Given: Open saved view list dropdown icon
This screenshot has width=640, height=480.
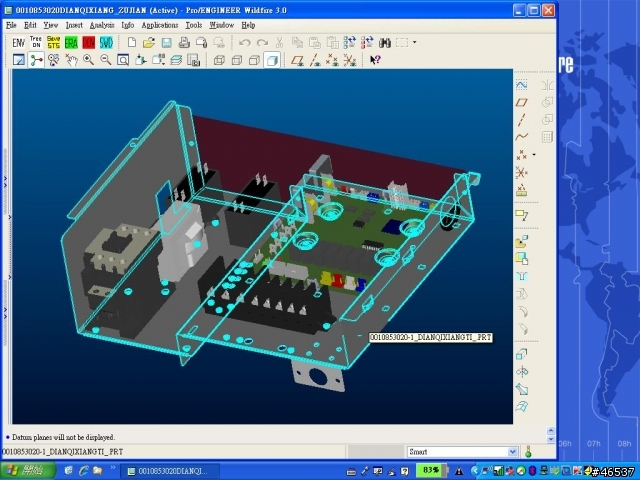Looking at the screenshot, I should pos(158,60).
